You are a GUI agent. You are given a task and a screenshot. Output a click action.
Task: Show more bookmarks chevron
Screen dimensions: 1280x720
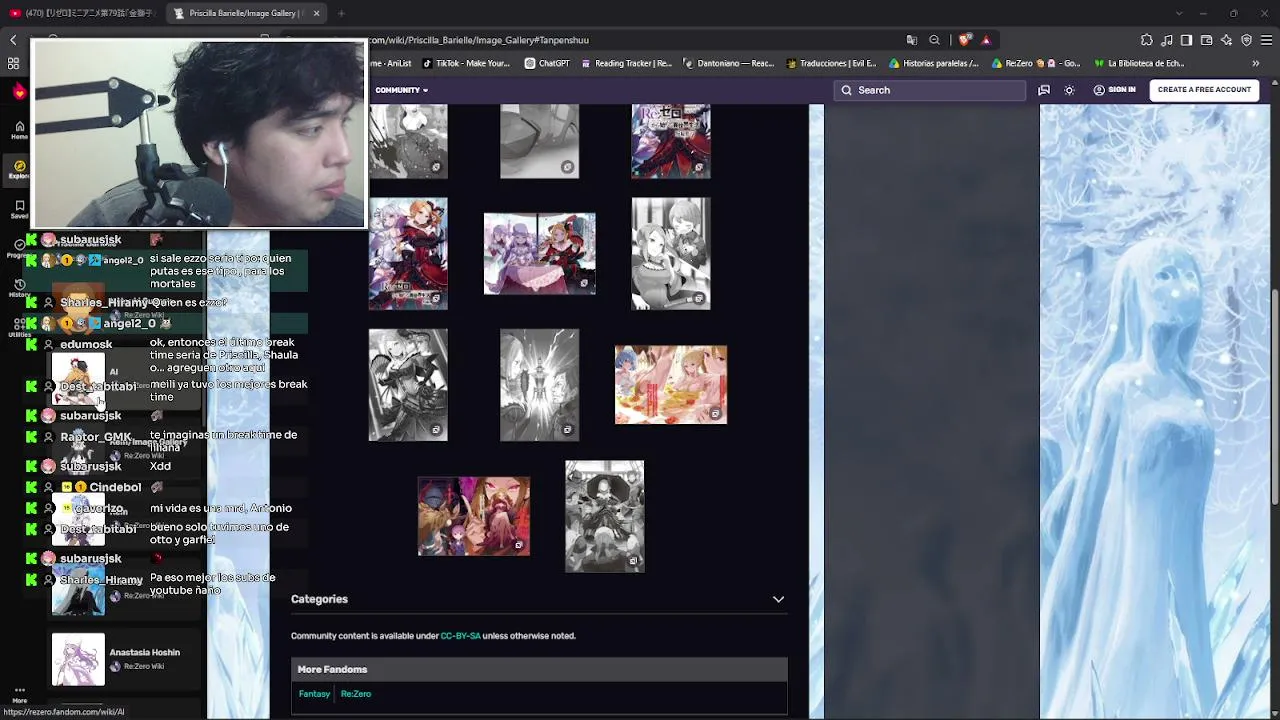pos(1256,63)
